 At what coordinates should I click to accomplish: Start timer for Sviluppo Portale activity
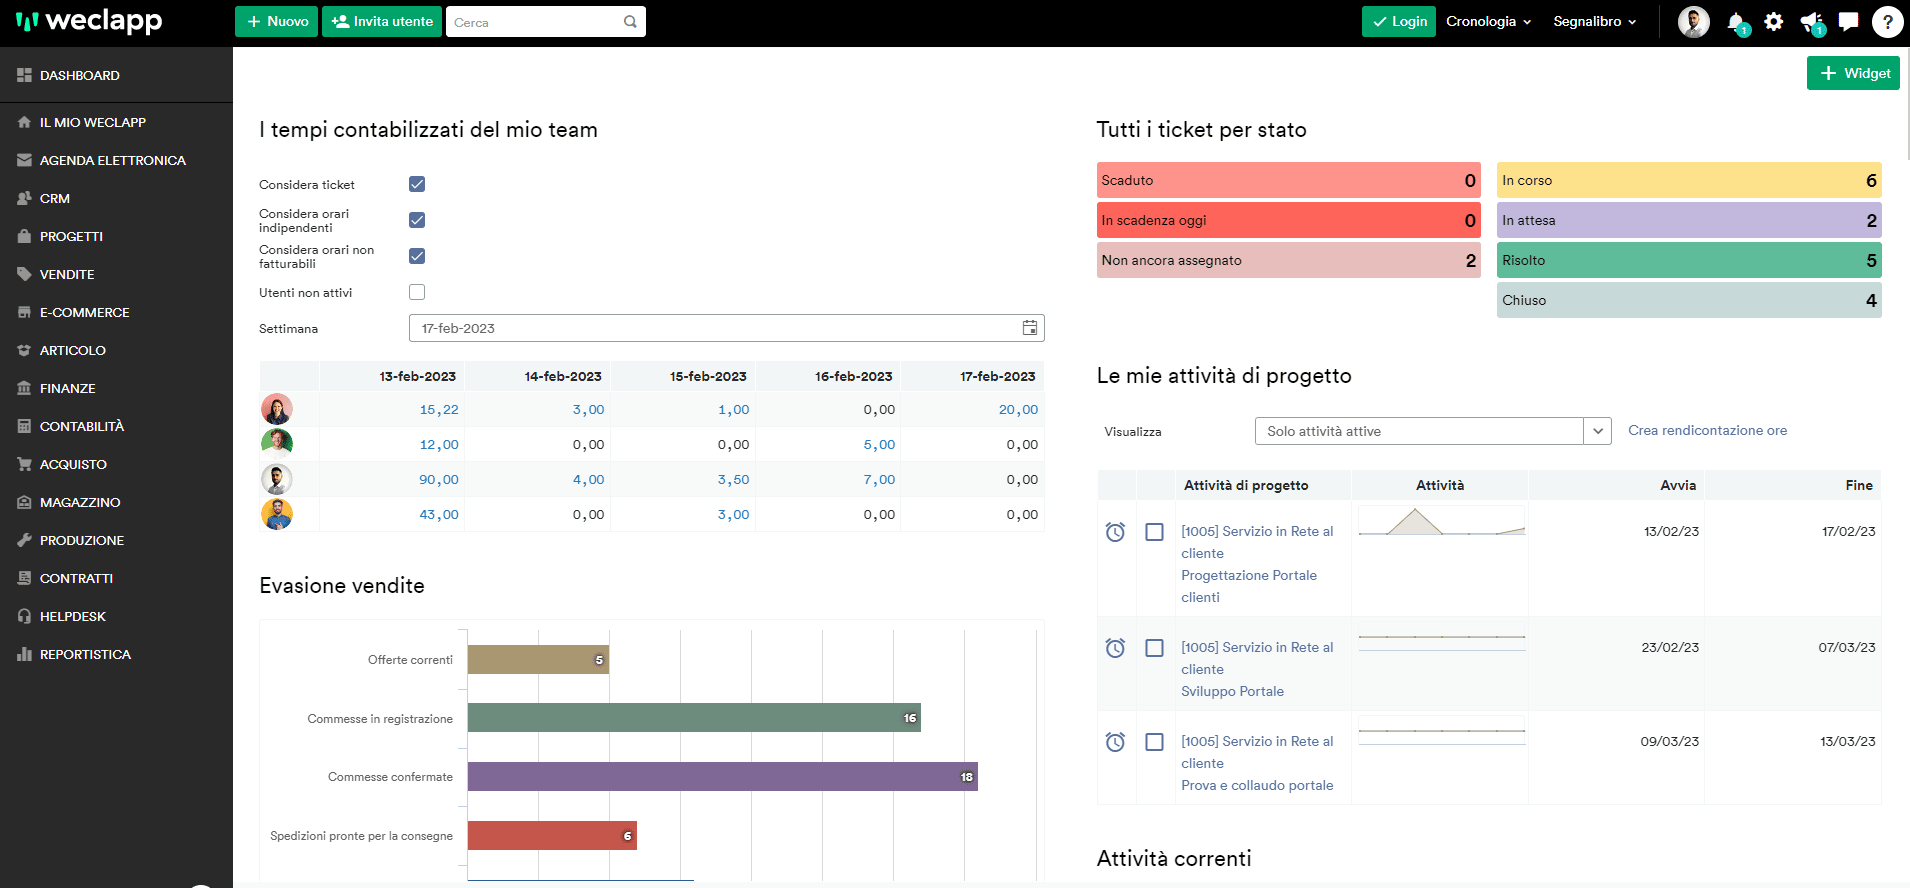click(x=1115, y=648)
